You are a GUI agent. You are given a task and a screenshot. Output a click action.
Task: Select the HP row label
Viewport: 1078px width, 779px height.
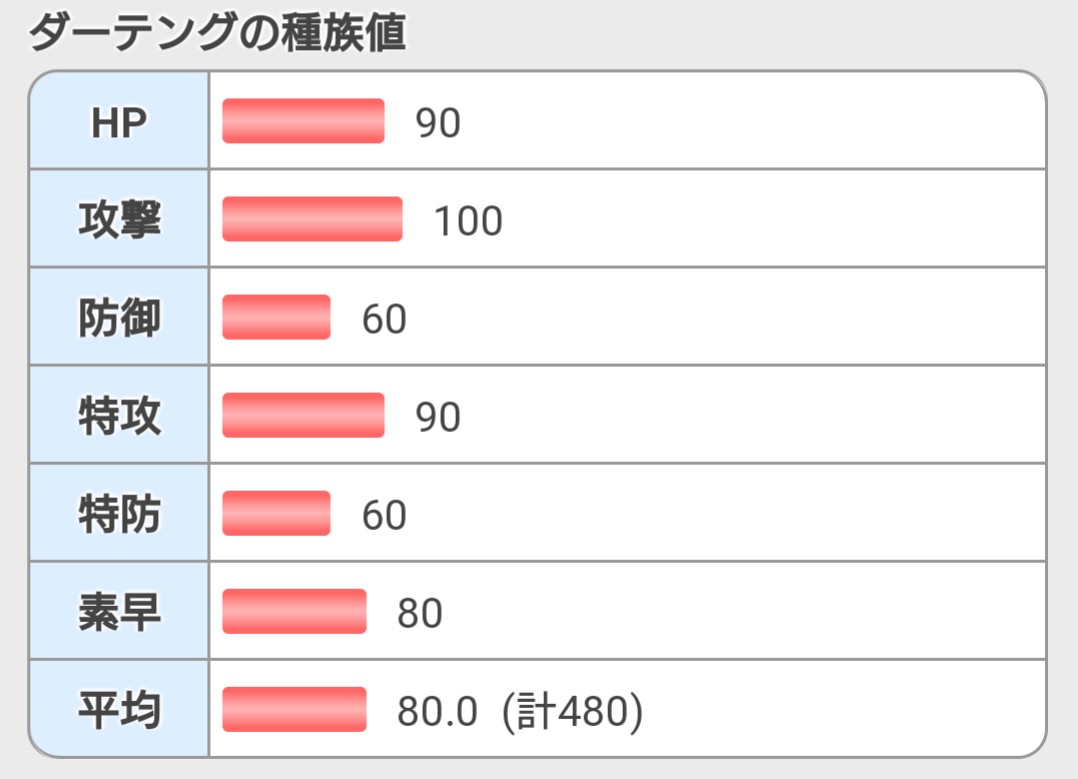pyautogui.click(x=119, y=122)
